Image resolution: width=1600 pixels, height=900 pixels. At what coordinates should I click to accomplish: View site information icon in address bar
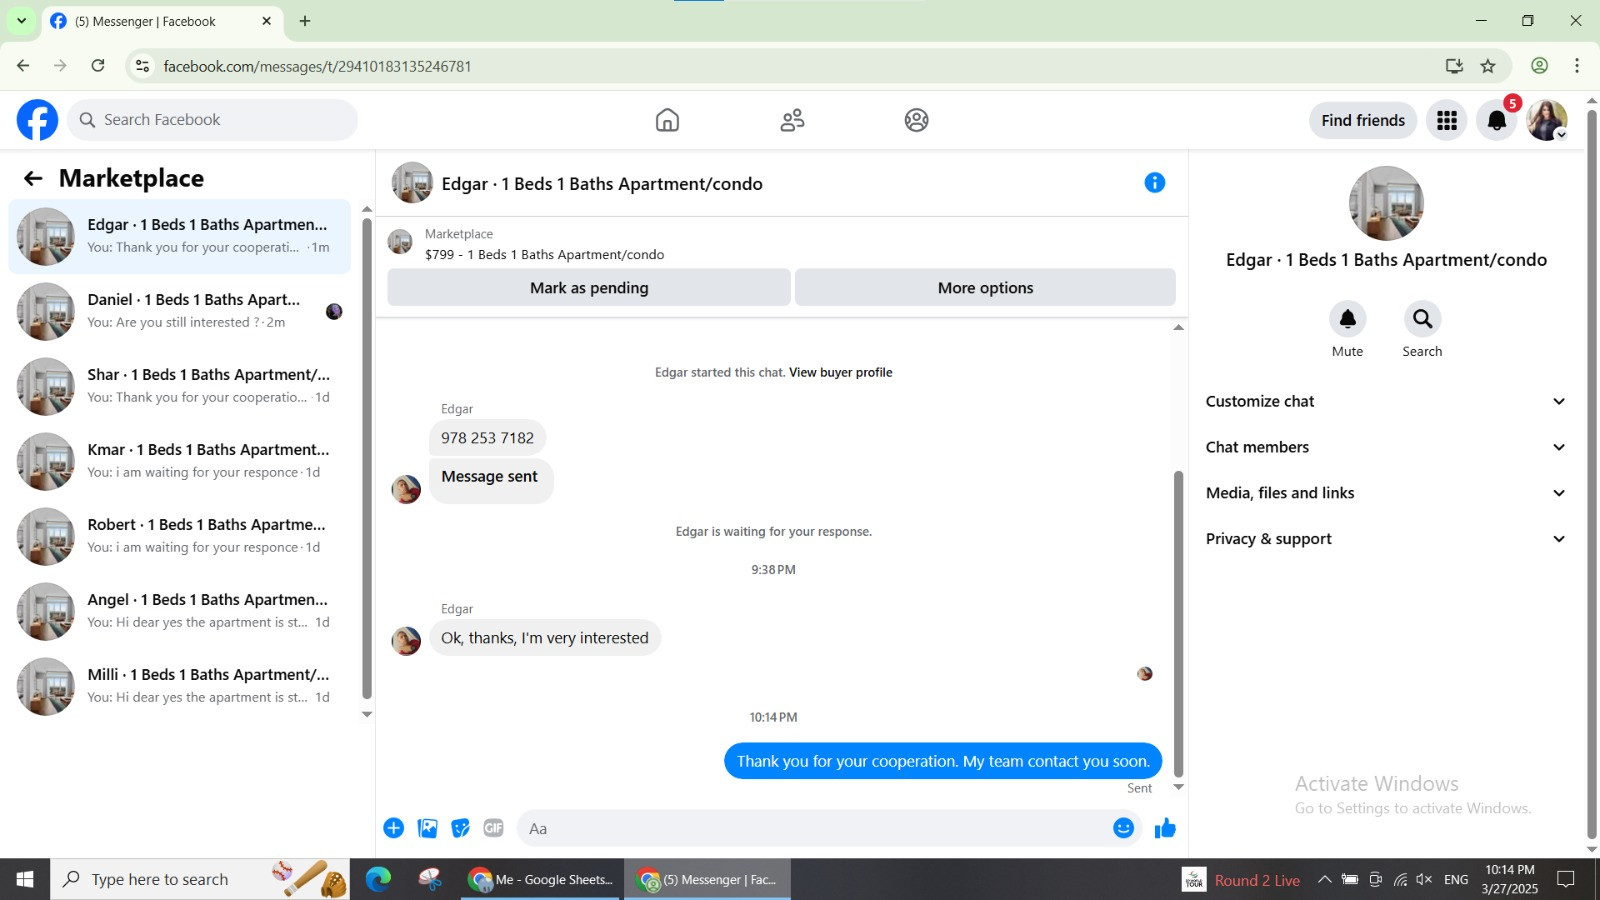(142, 66)
